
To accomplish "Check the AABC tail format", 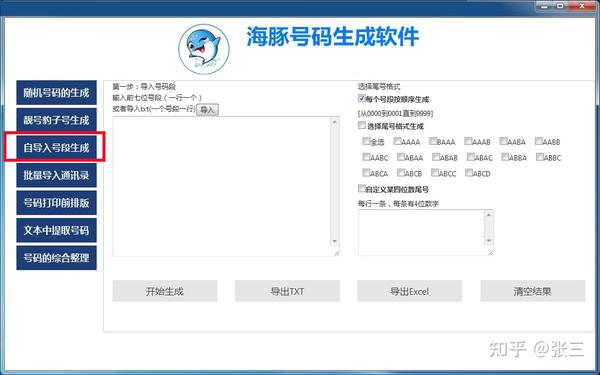I will [366, 157].
